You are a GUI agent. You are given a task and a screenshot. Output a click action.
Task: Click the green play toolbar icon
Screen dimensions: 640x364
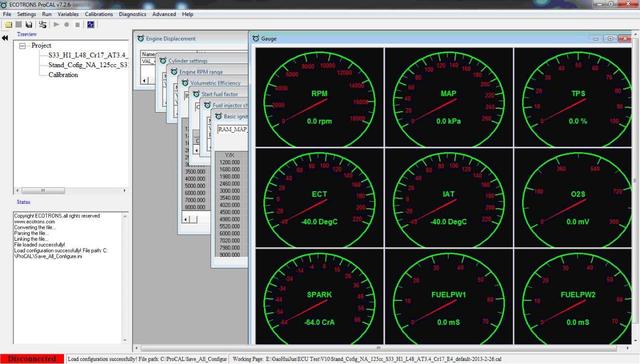point(56,24)
